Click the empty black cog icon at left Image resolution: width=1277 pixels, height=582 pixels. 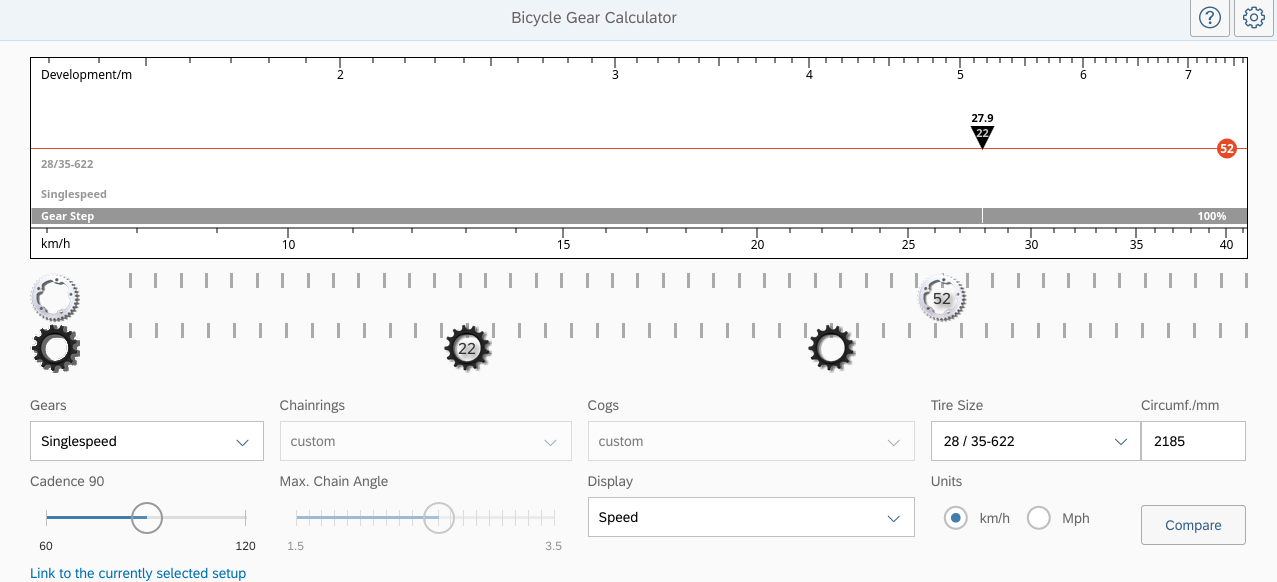pos(55,348)
